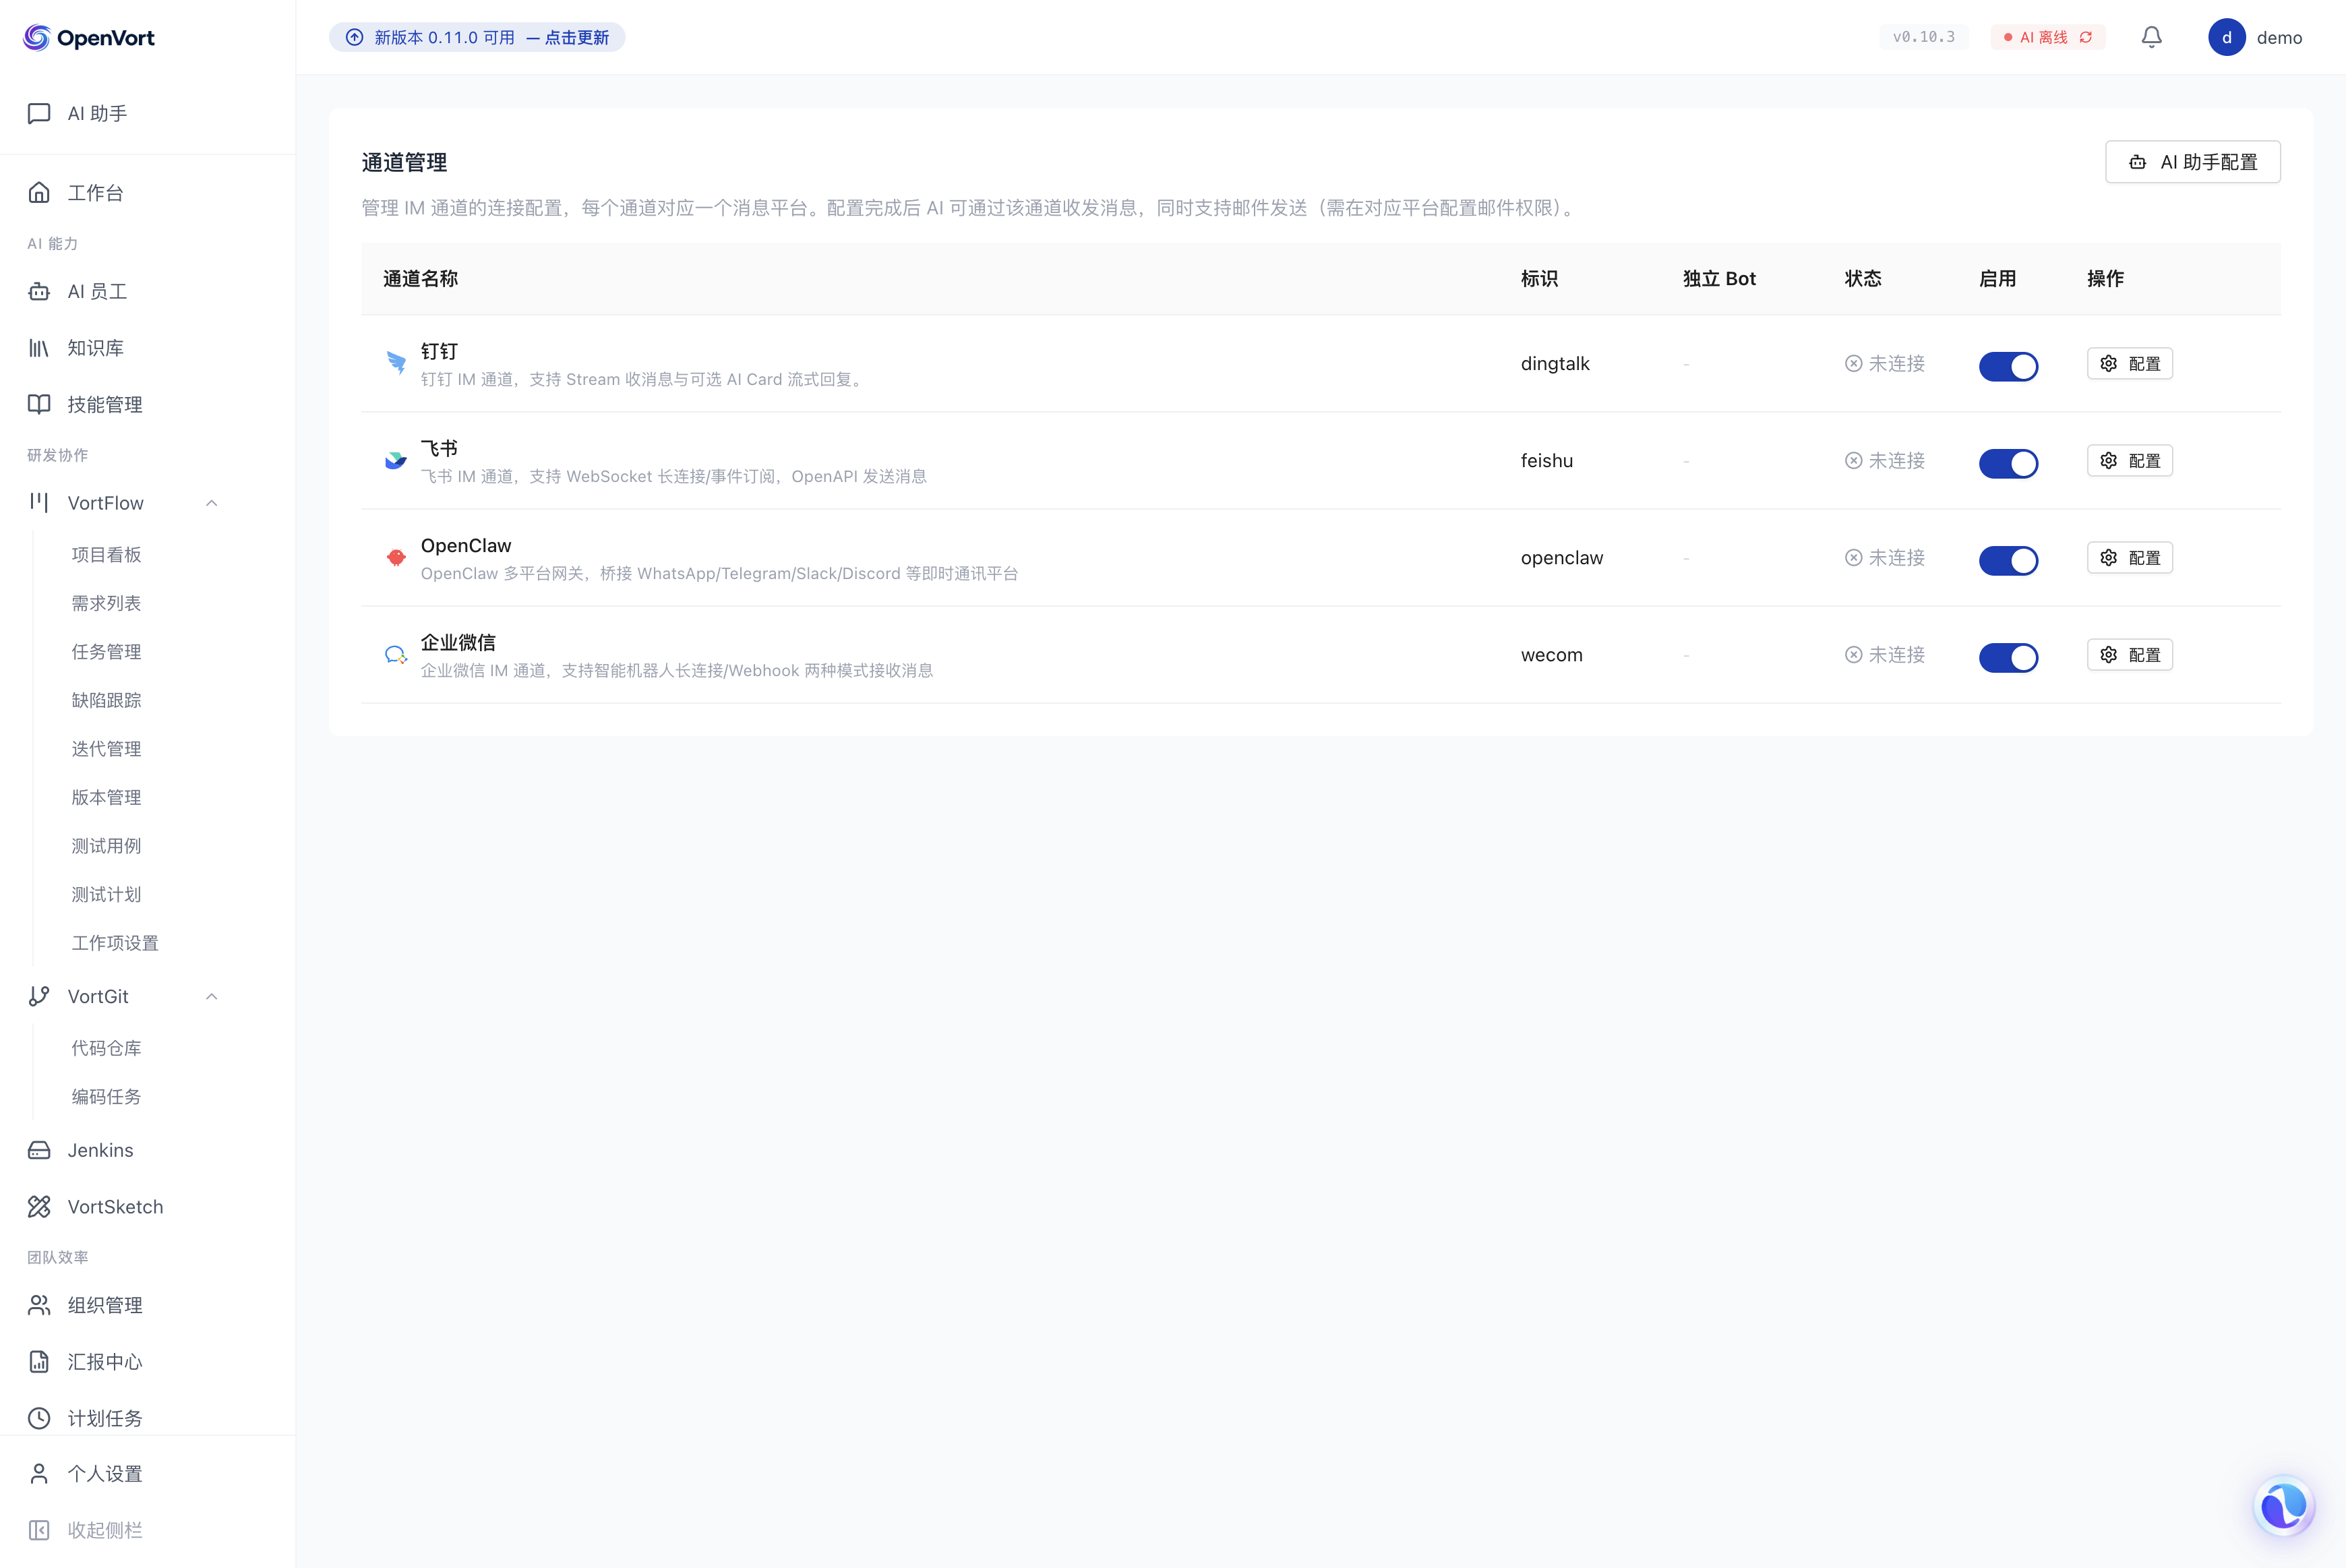Open 测试计划 page
The width and height of the screenshot is (2346, 1568).
[106, 894]
